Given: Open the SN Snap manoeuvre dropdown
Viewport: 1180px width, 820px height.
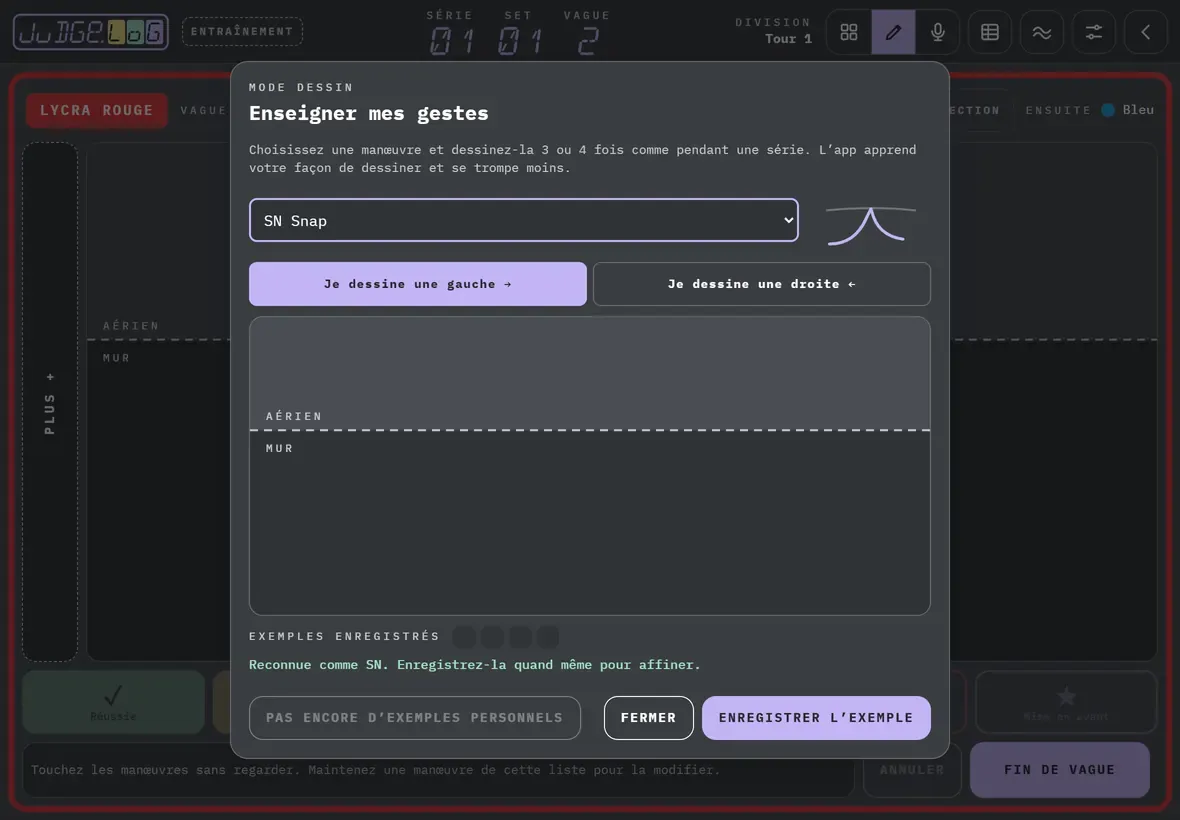Looking at the screenshot, I should pyautogui.click(x=524, y=220).
